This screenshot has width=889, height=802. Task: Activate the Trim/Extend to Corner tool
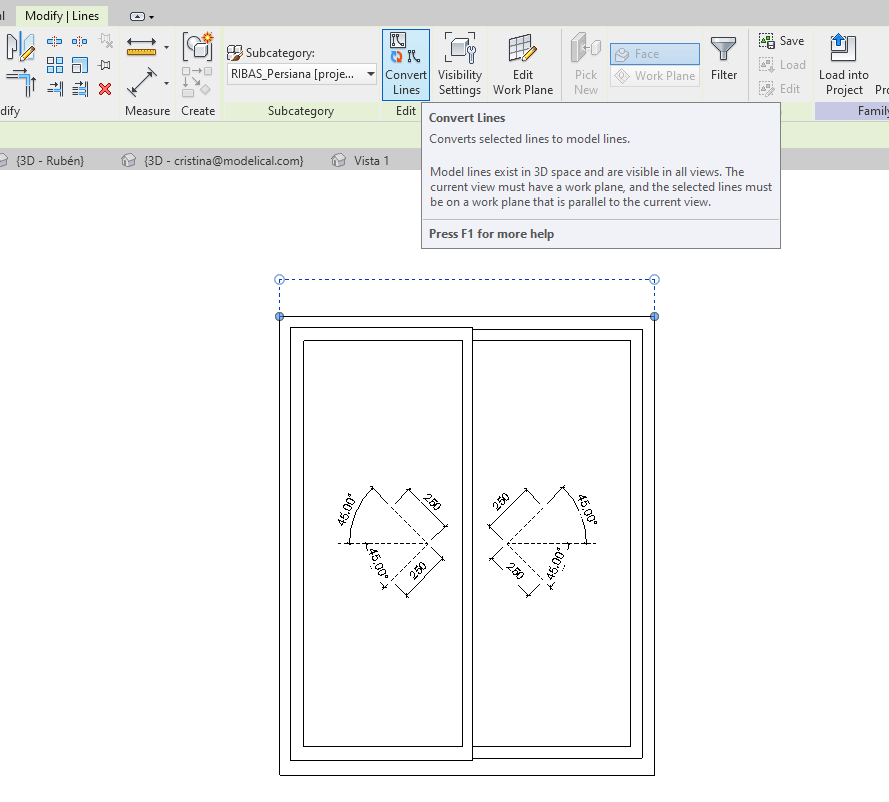point(22,82)
